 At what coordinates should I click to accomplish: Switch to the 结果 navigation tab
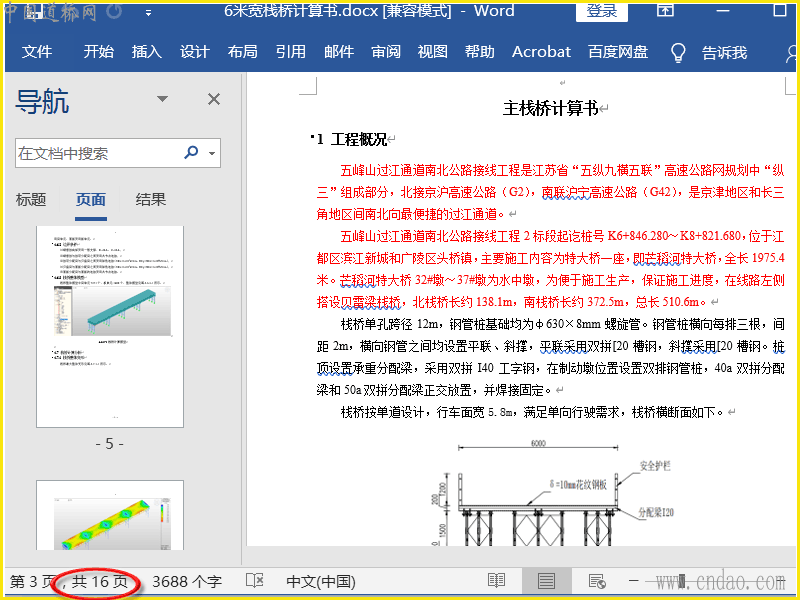(x=151, y=199)
